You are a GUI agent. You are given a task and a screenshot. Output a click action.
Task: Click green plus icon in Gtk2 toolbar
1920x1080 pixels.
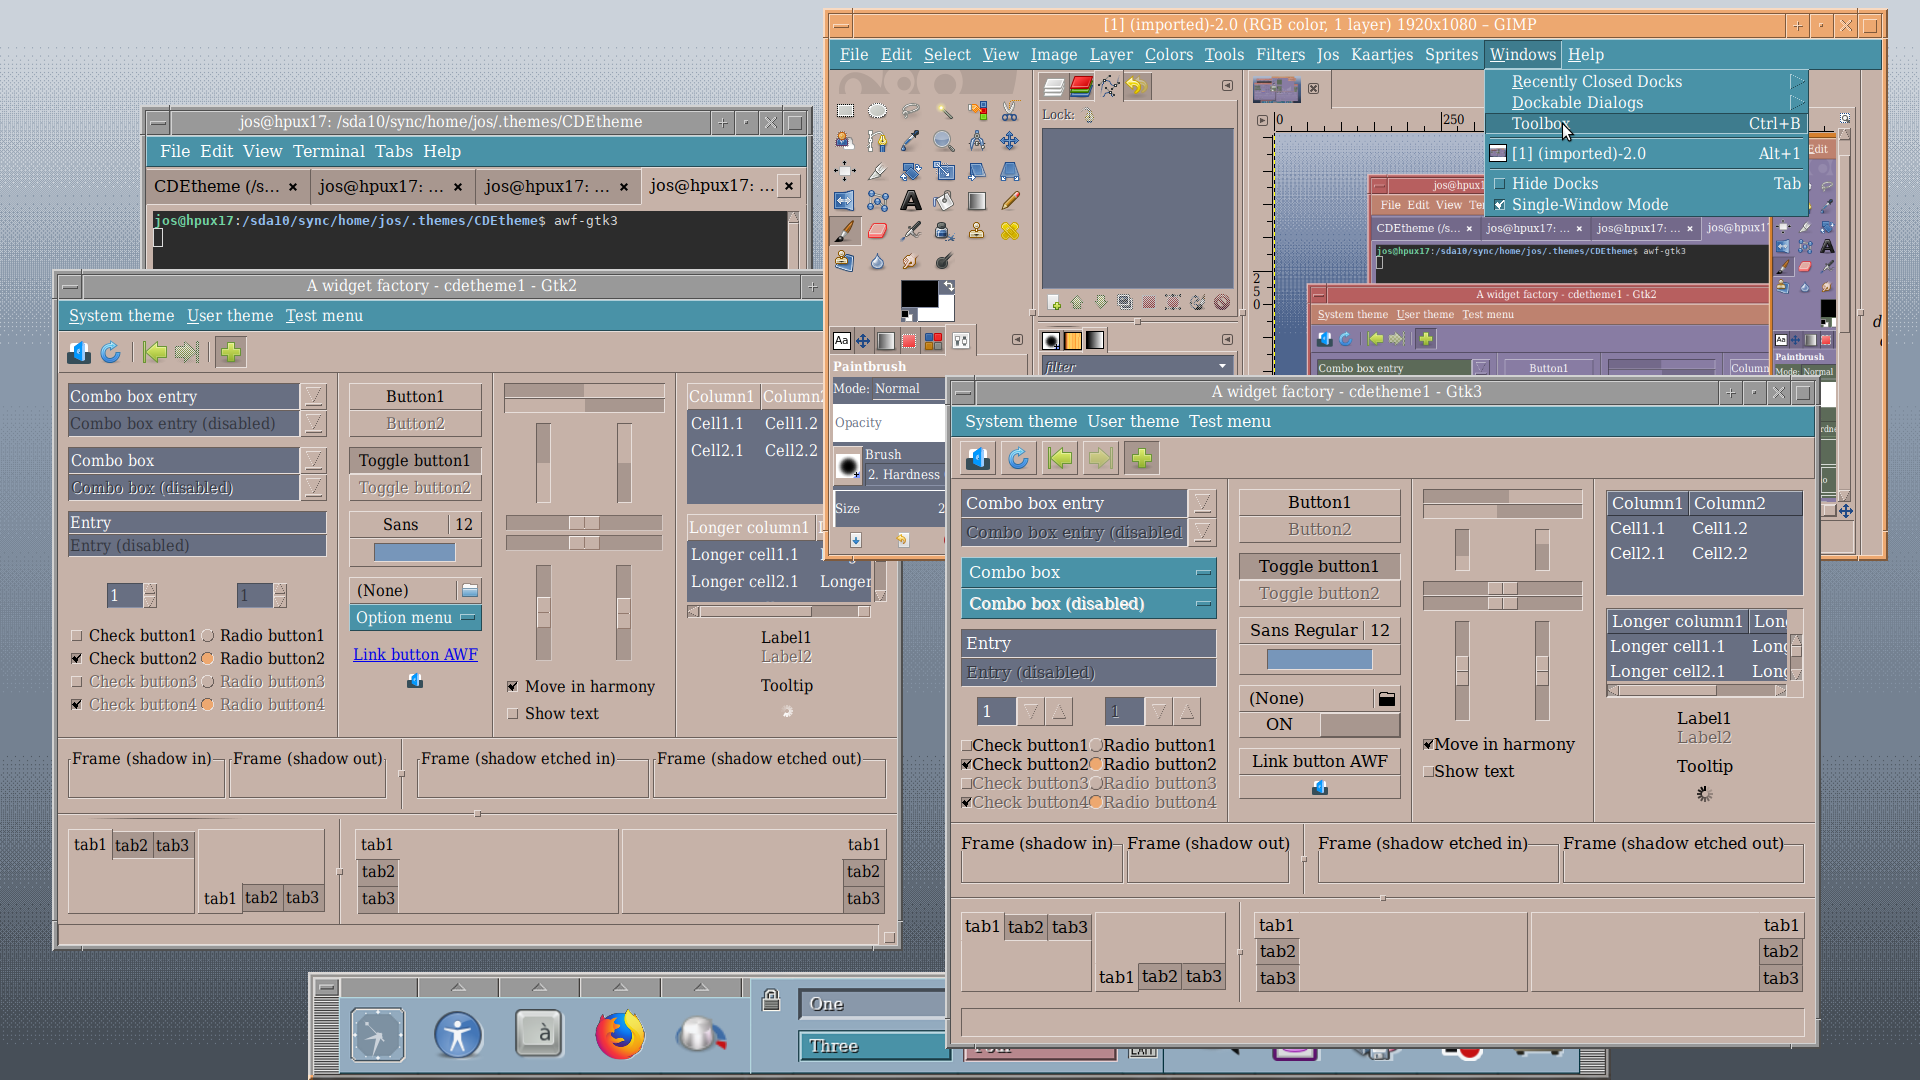tap(230, 352)
